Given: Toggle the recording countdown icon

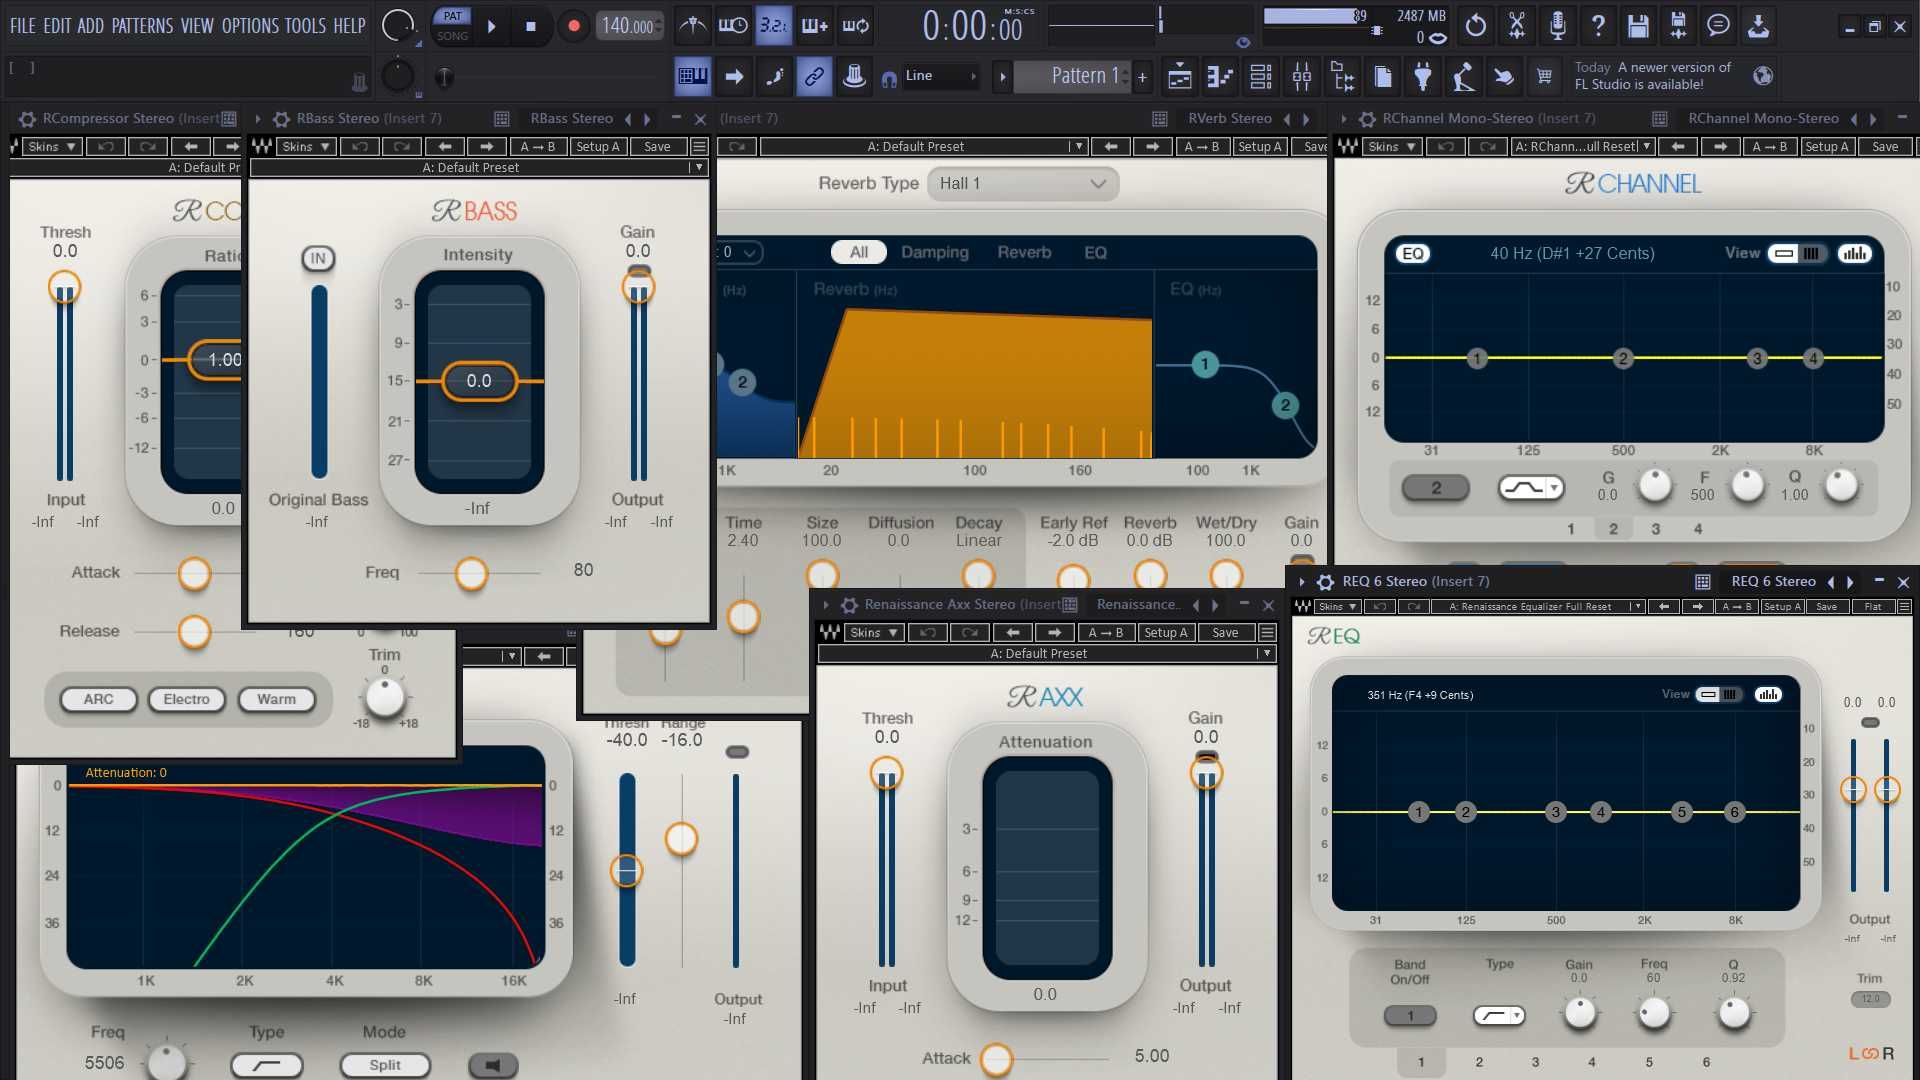Looking at the screenshot, I should (x=773, y=26).
